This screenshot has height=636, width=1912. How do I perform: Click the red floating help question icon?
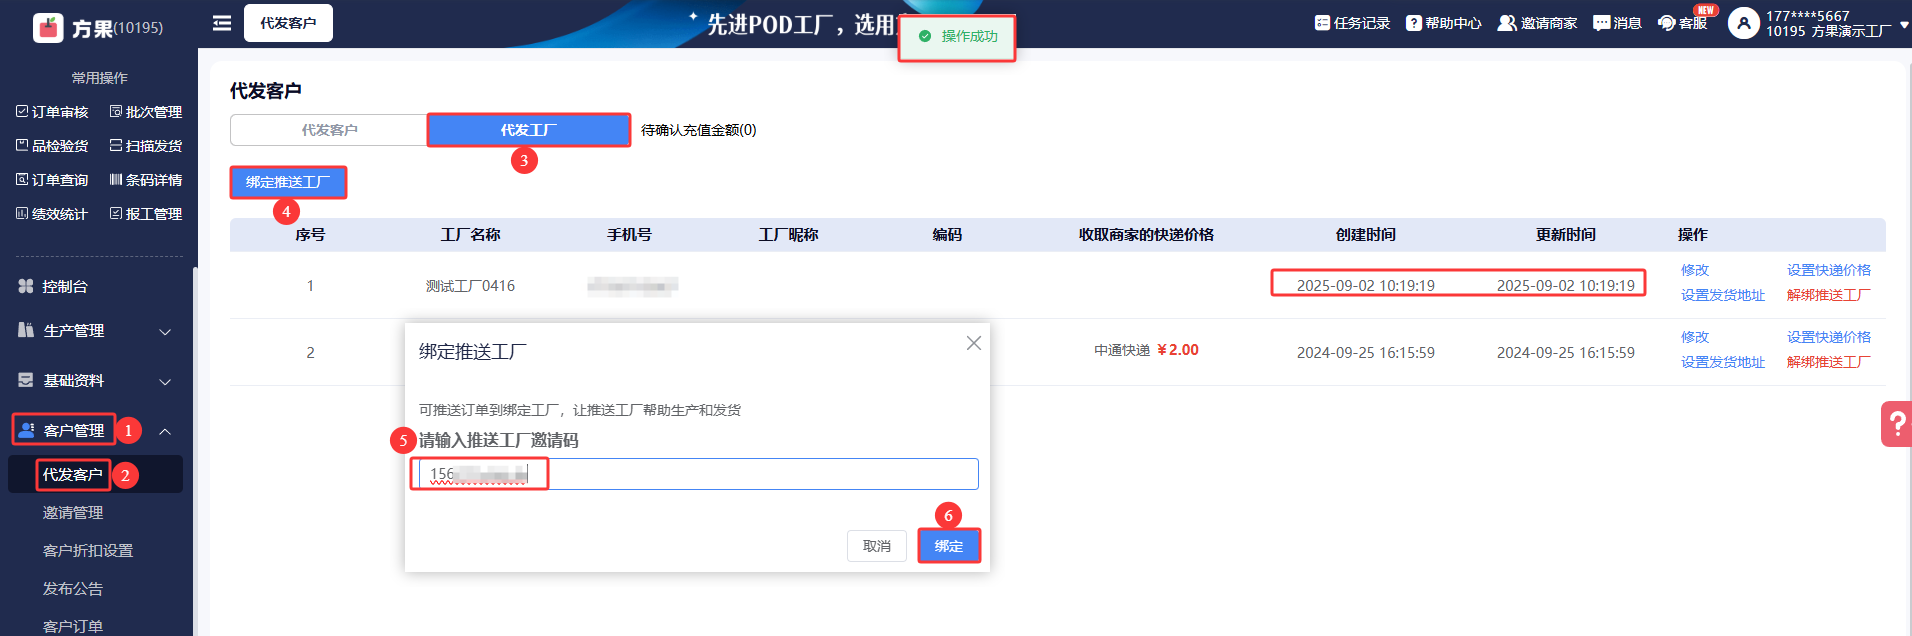tap(1895, 424)
